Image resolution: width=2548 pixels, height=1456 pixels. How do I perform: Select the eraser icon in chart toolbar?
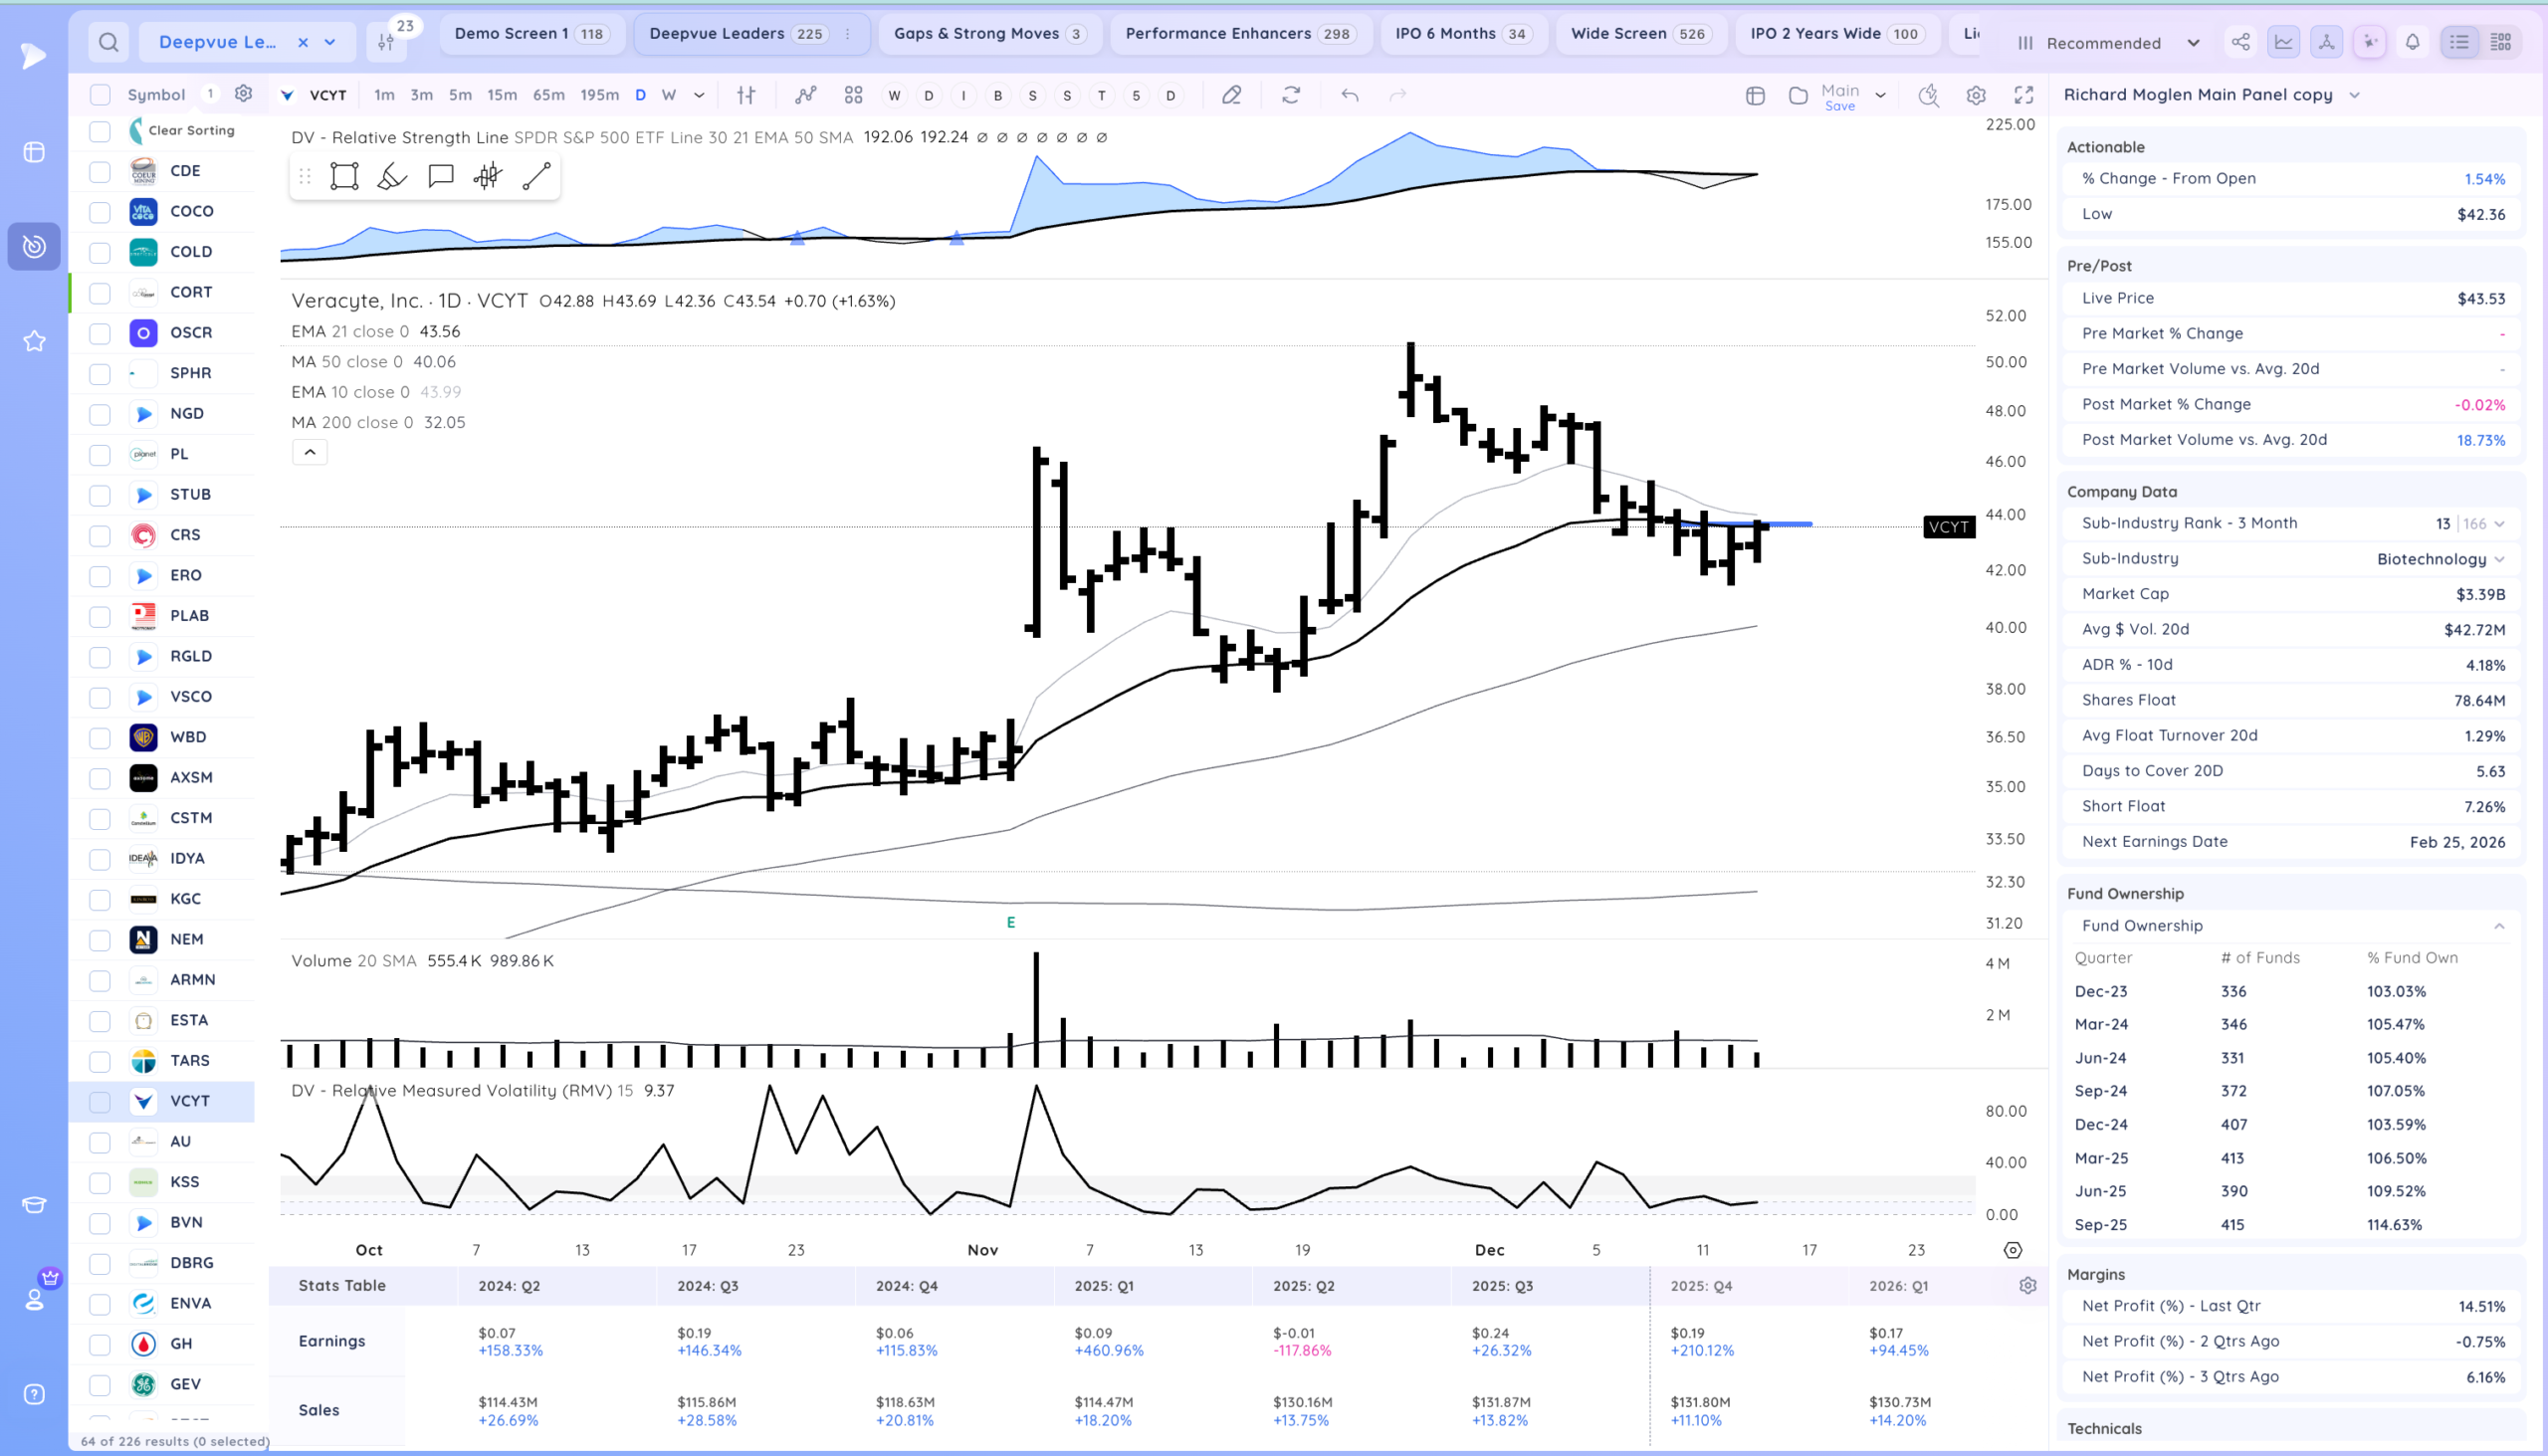coord(1231,95)
